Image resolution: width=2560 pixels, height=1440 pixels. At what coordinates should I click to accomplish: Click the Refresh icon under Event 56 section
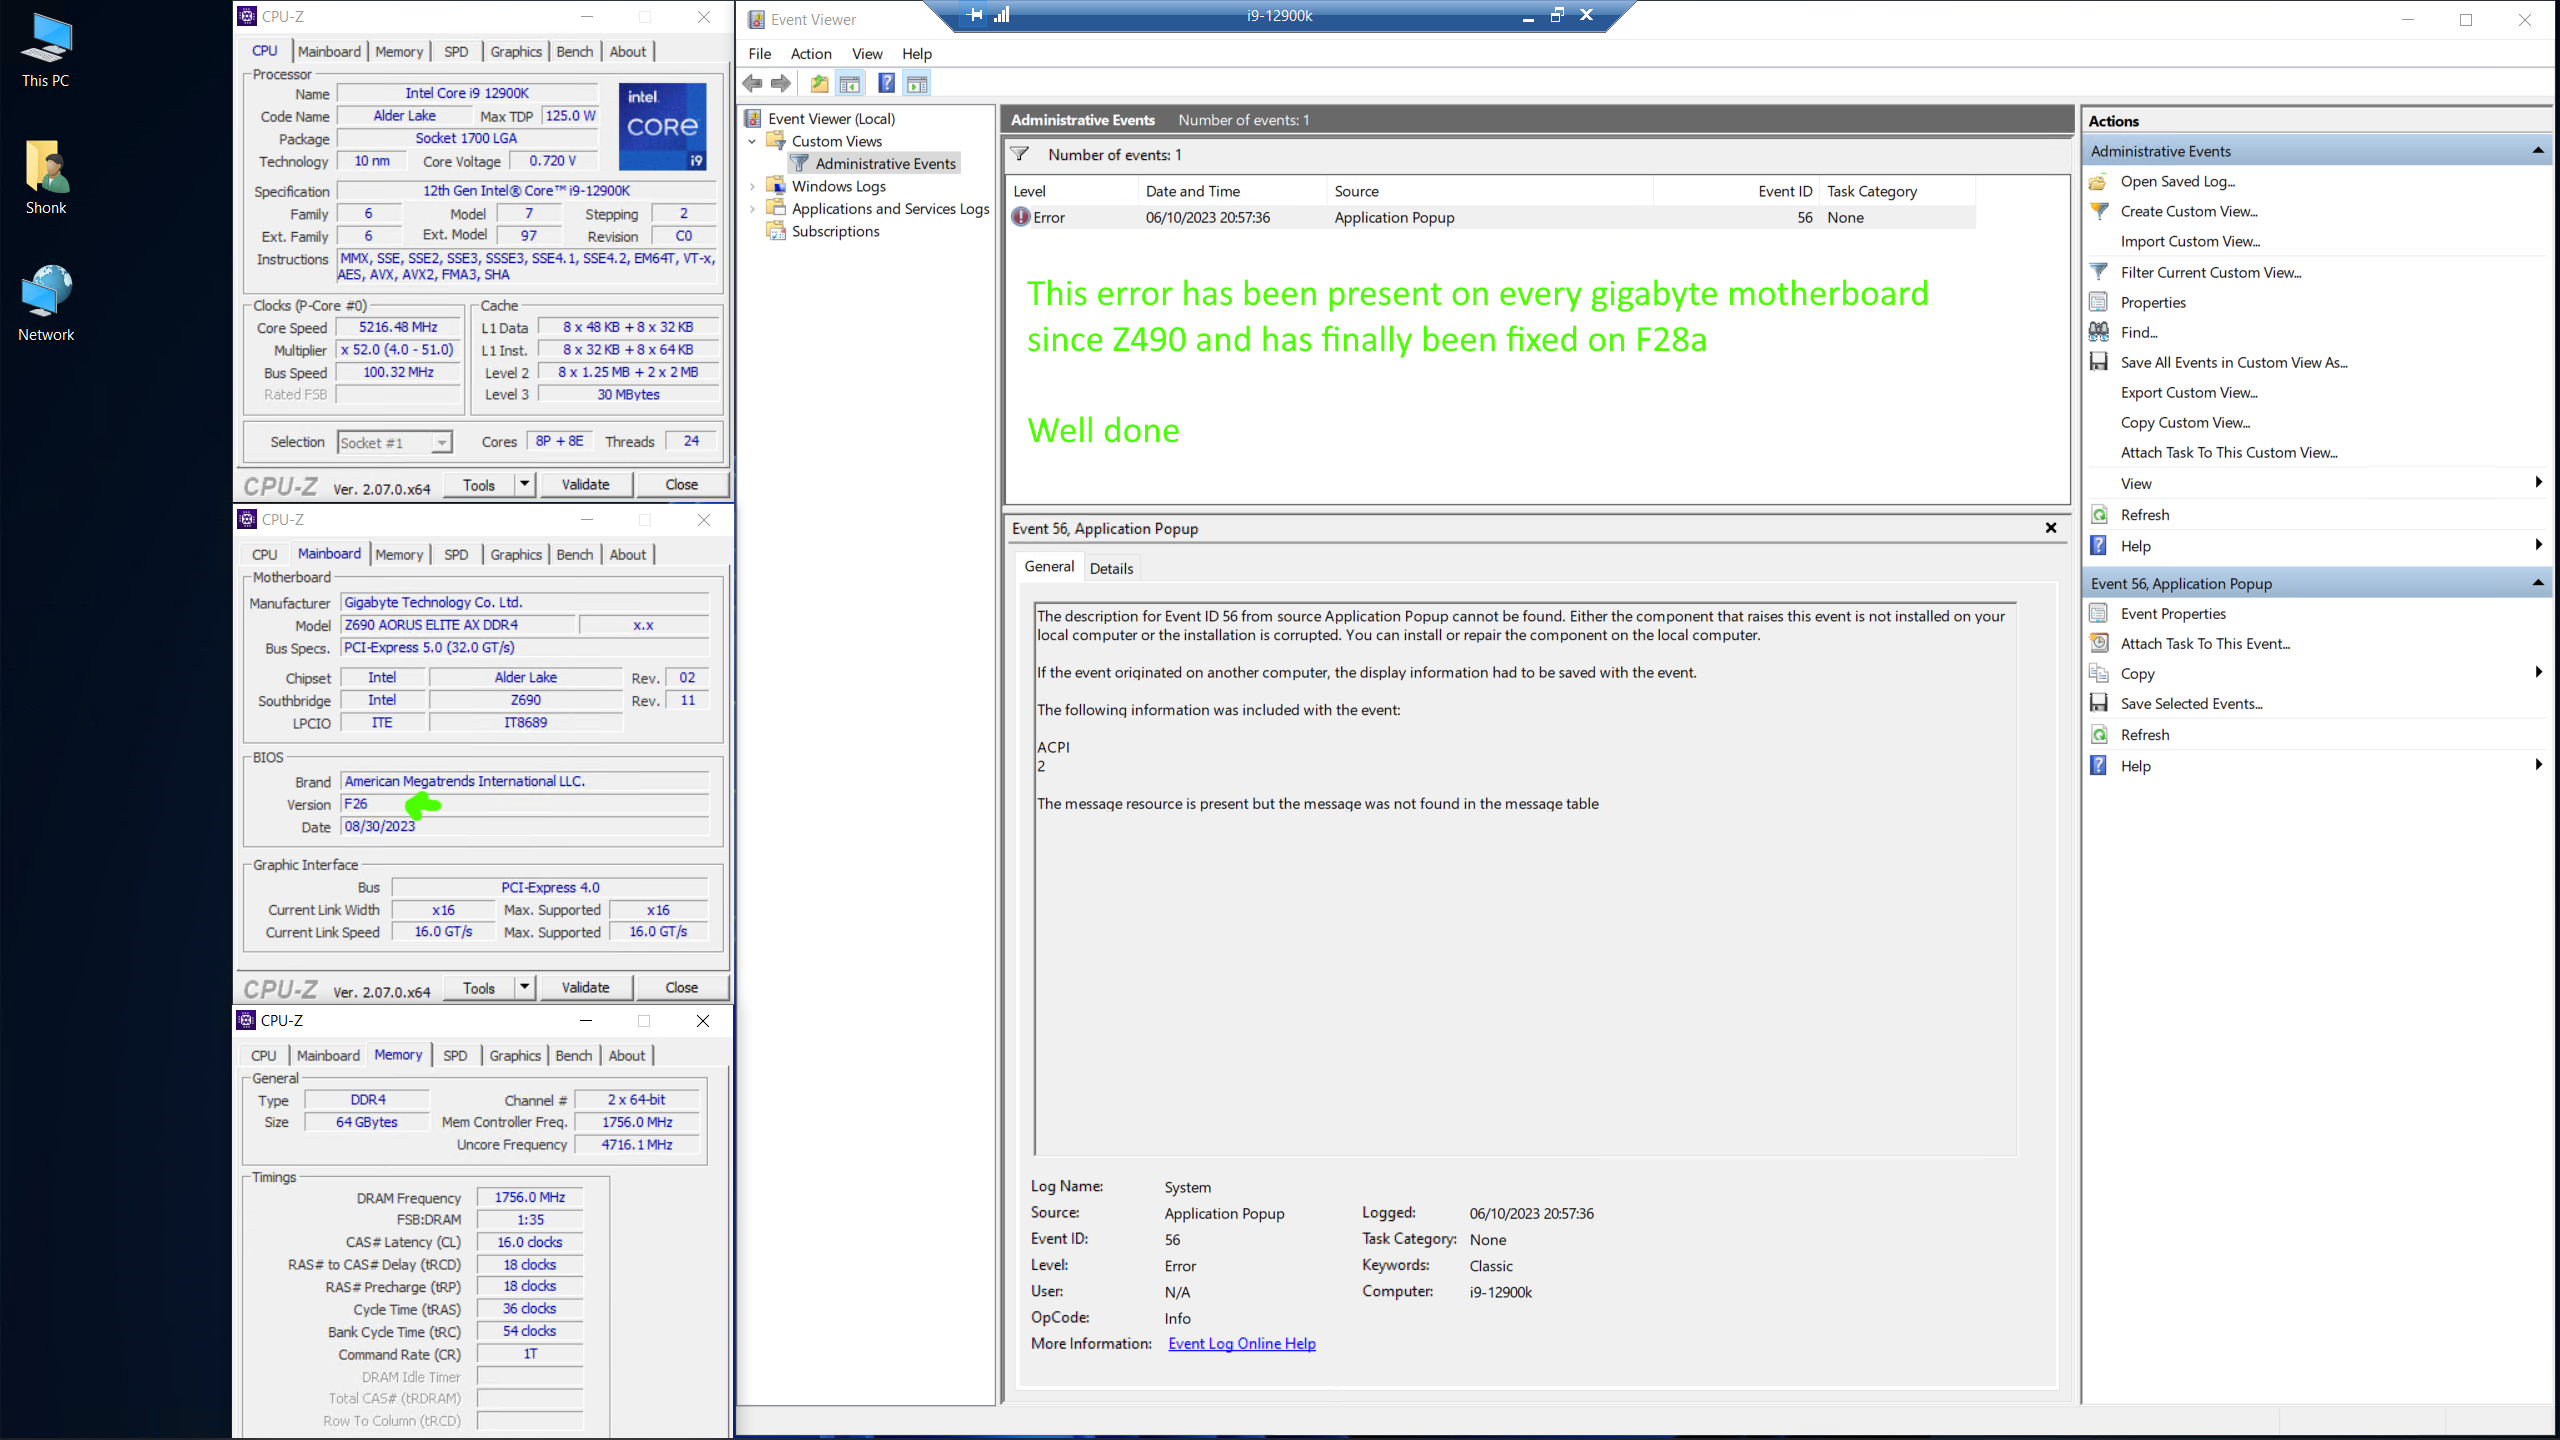(2099, 734)
